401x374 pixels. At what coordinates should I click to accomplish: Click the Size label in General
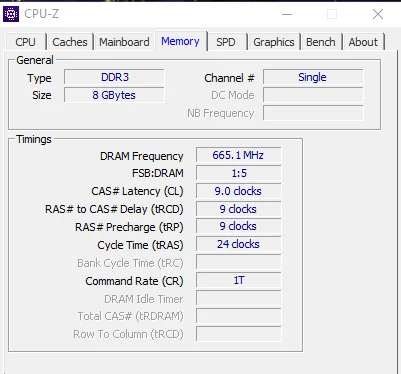(42, 95)
